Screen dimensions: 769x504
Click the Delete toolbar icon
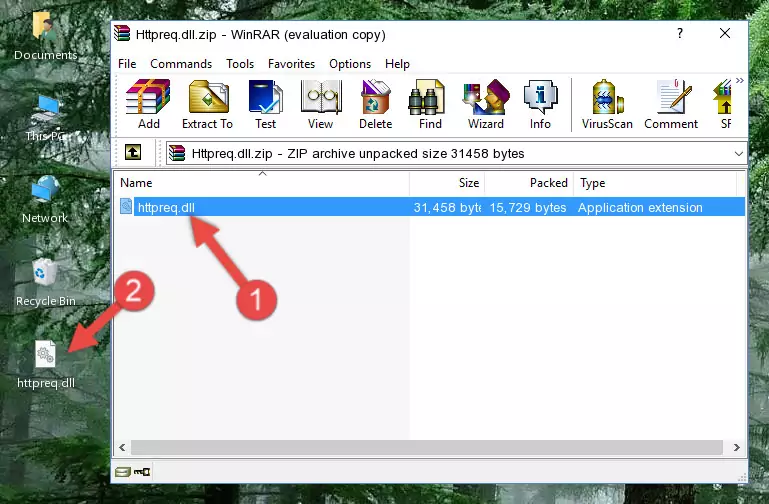tap(376, 104)
